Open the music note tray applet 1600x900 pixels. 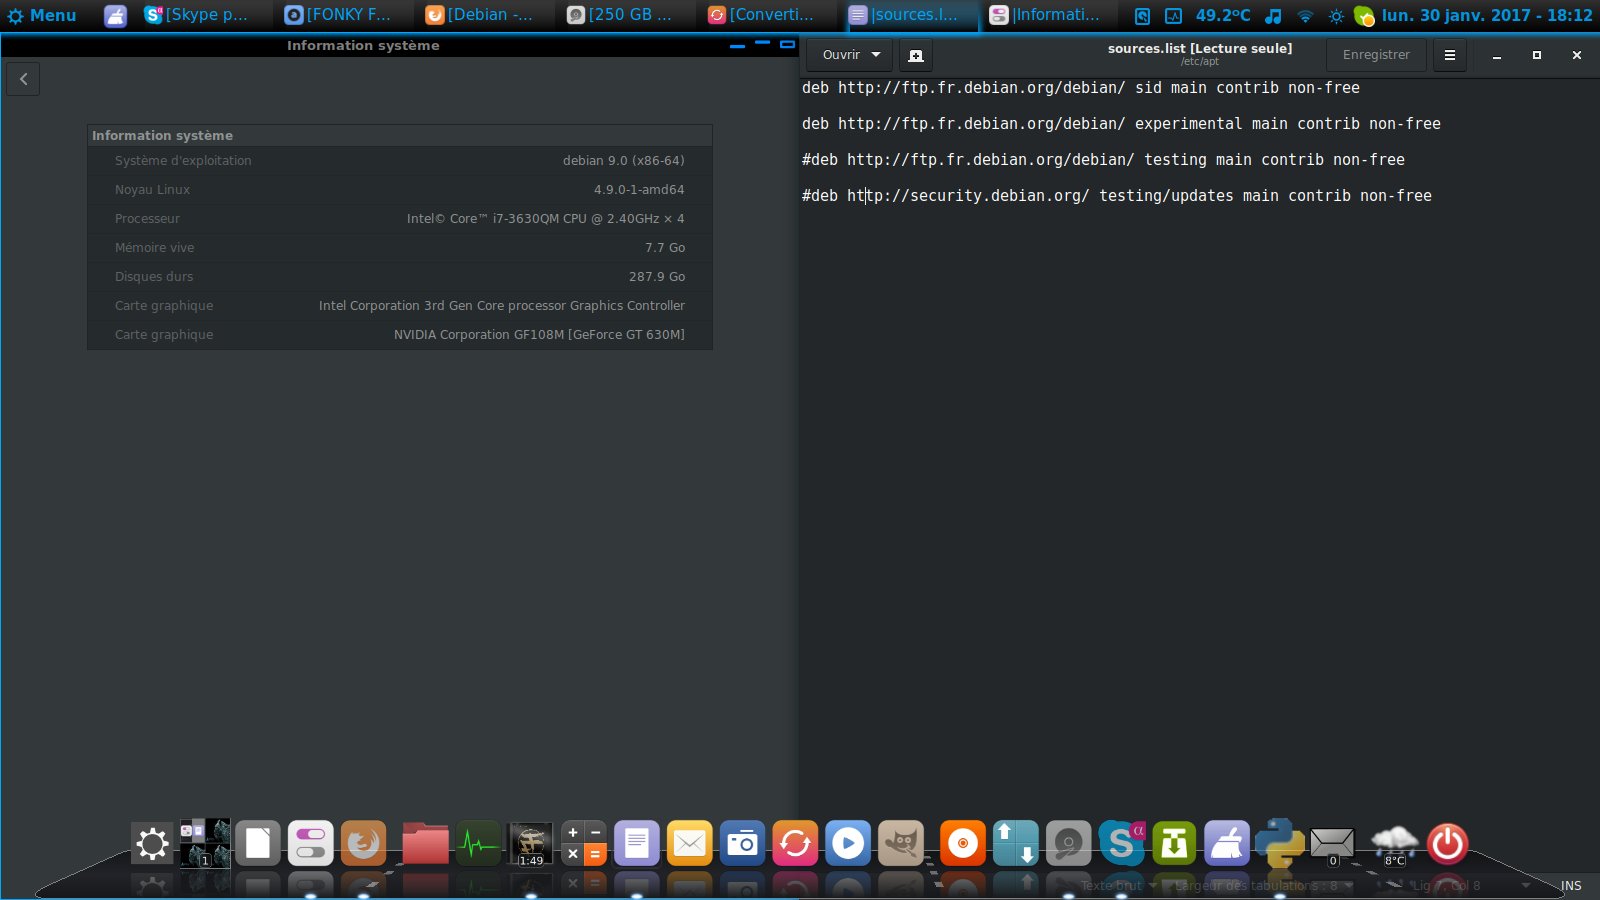tap(1273, 16)
